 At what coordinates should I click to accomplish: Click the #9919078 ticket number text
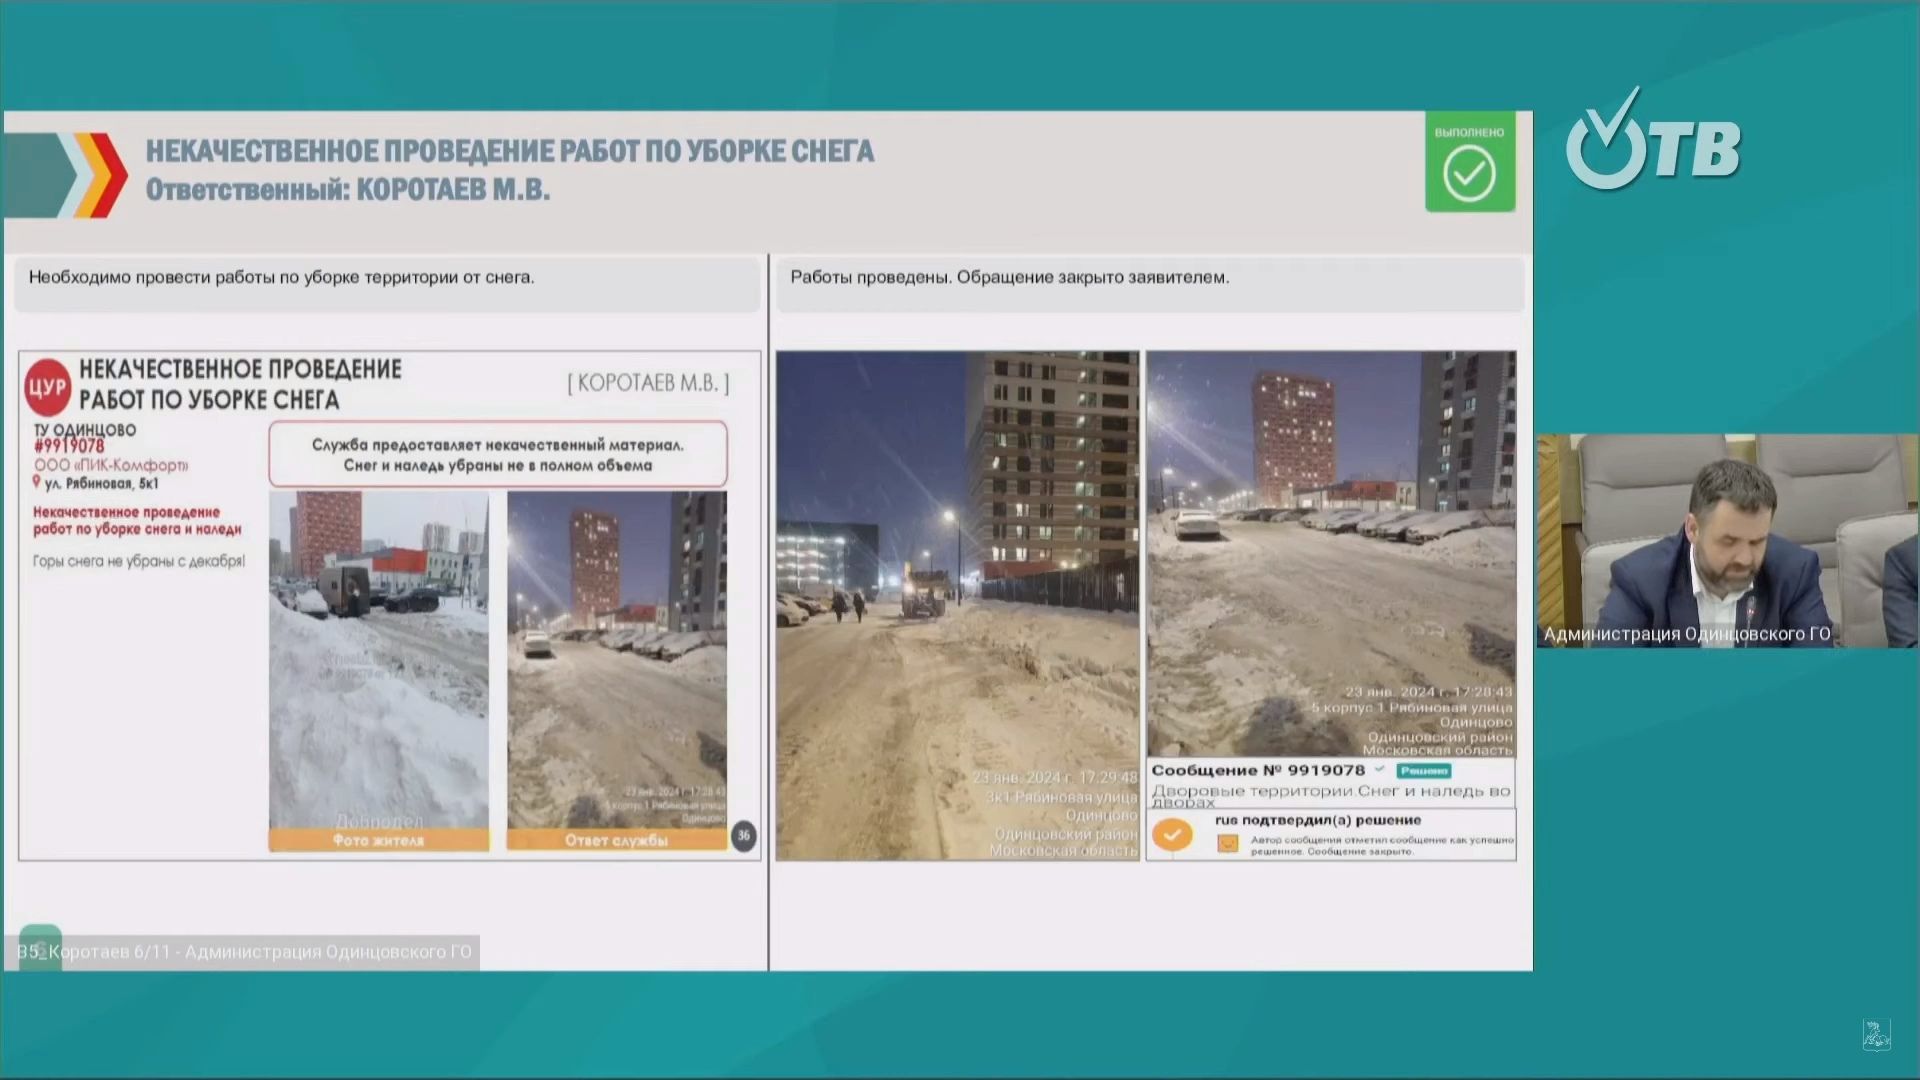(69, 447)
